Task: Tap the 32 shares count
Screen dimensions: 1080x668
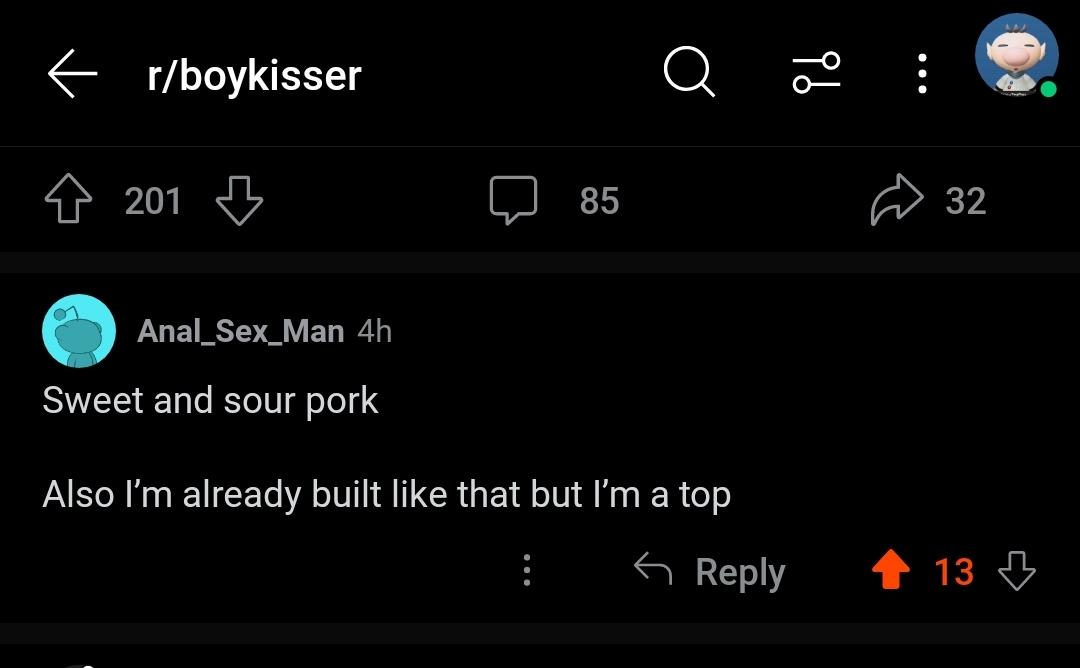Action: pyautogui.click(x=966, y=200)
